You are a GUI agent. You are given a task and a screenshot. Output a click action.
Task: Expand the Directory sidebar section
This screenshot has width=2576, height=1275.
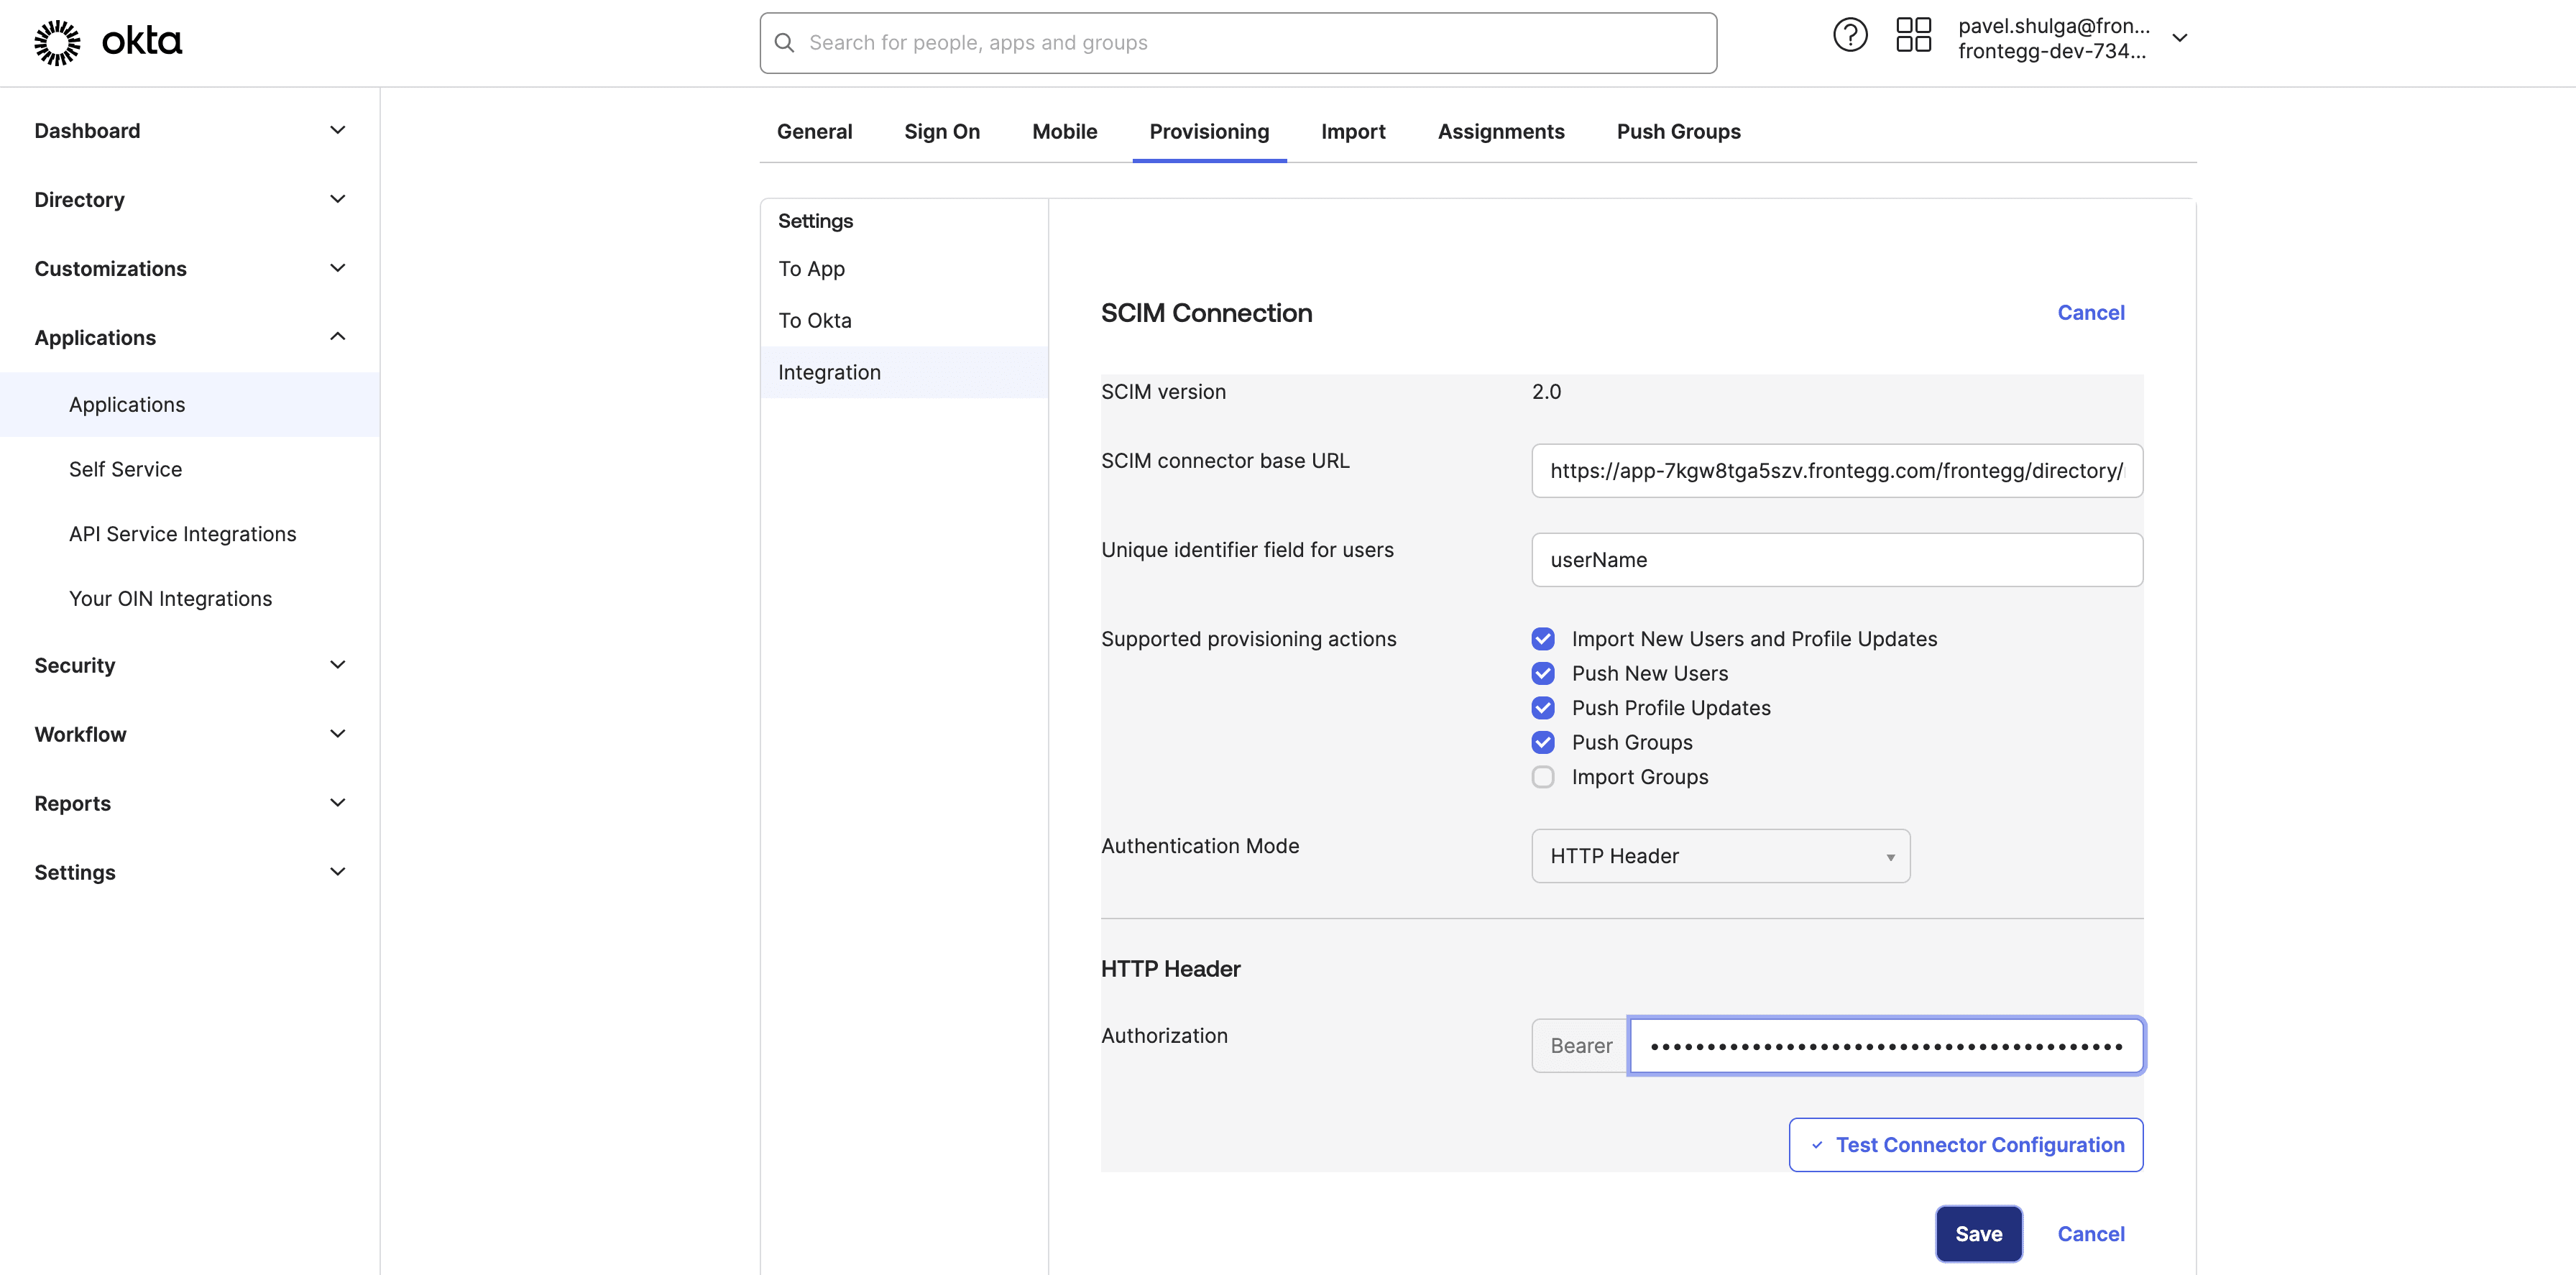pos(190,200)
